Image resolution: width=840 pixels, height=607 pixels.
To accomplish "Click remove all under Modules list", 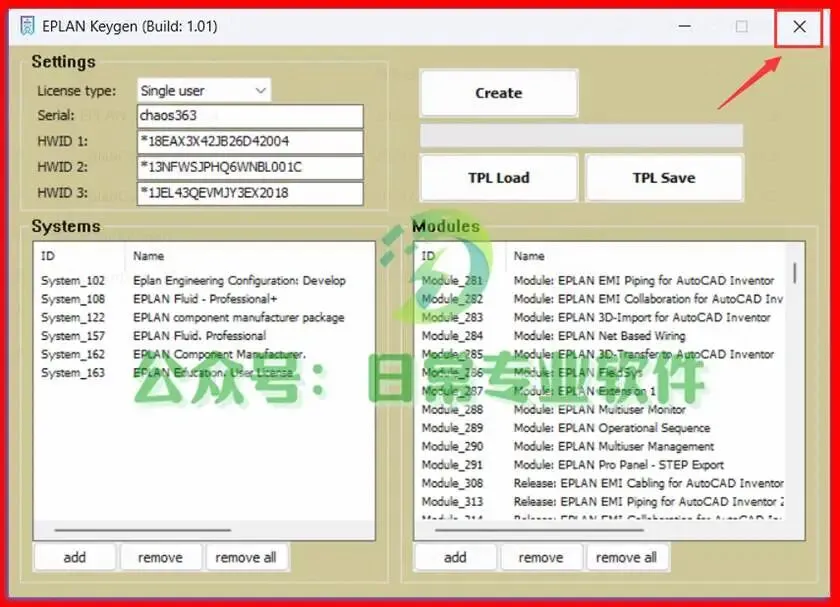I will [x=626, y=557].
